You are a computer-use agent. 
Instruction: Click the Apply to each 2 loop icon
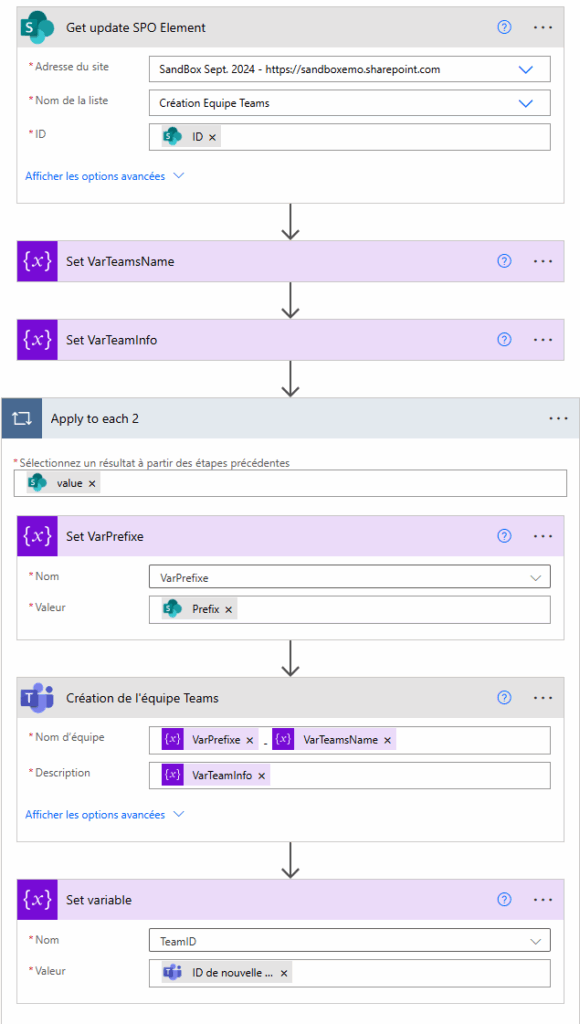[x=22, y=419]
